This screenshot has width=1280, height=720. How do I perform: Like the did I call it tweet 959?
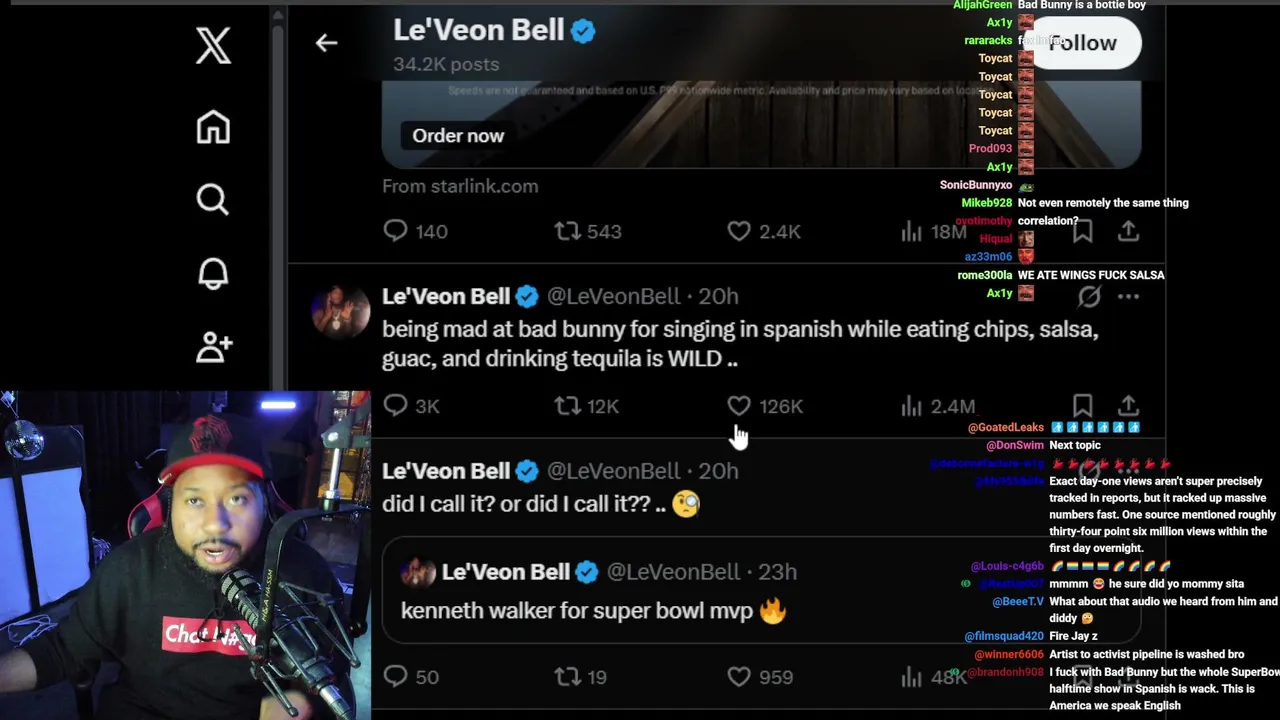[x=761, y=677]
